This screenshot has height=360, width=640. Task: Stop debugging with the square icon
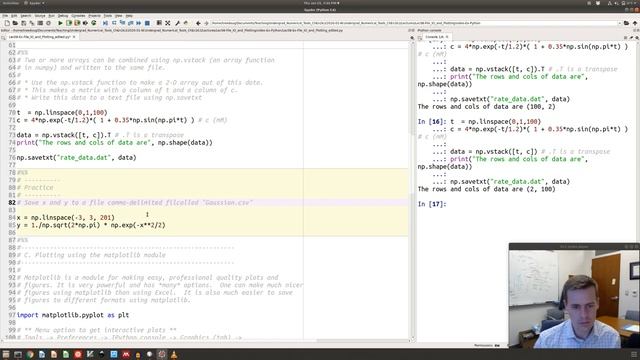[147, 23]
